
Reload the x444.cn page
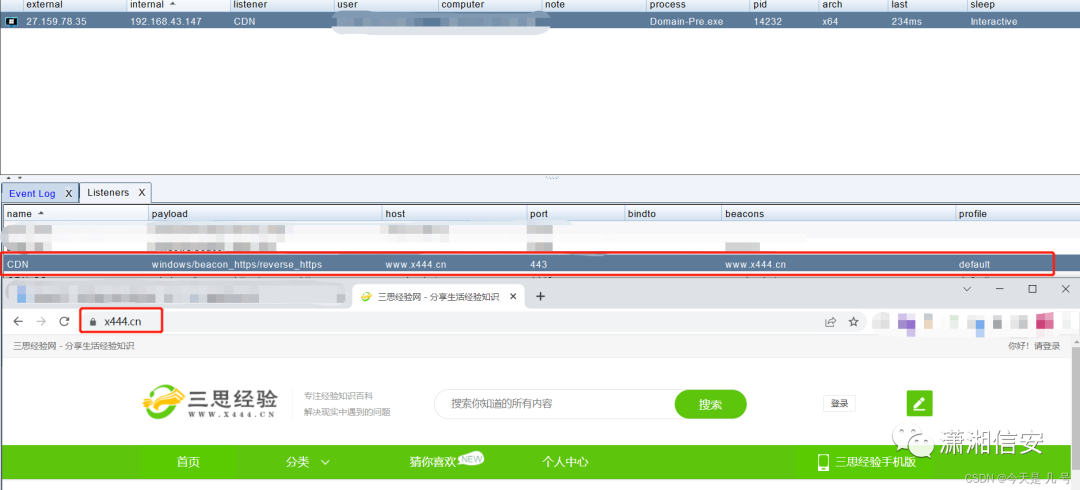click(64, 321)
